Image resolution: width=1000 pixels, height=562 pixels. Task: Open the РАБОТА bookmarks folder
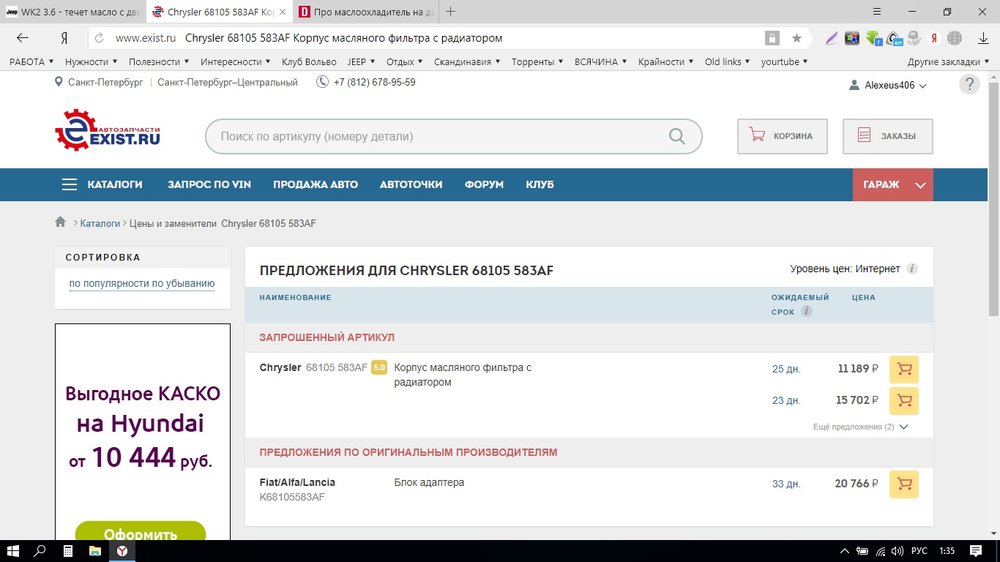click(x=31, y=62)
